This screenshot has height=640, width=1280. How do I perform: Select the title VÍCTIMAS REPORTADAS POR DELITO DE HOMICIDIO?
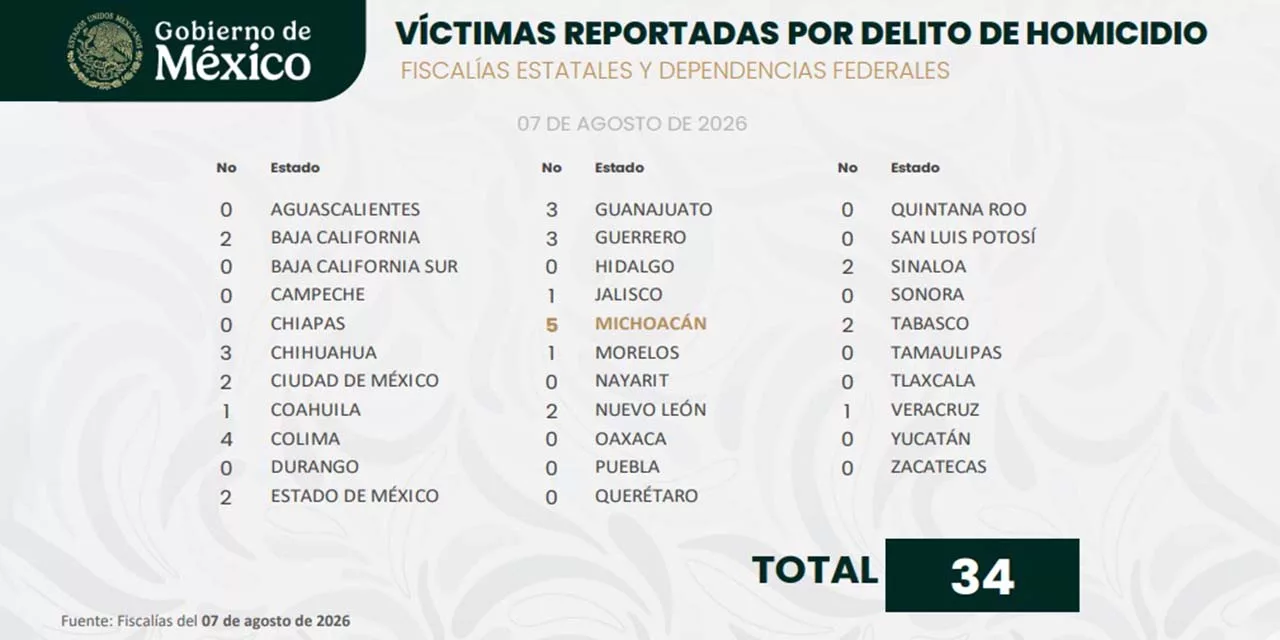pos(801,33)
